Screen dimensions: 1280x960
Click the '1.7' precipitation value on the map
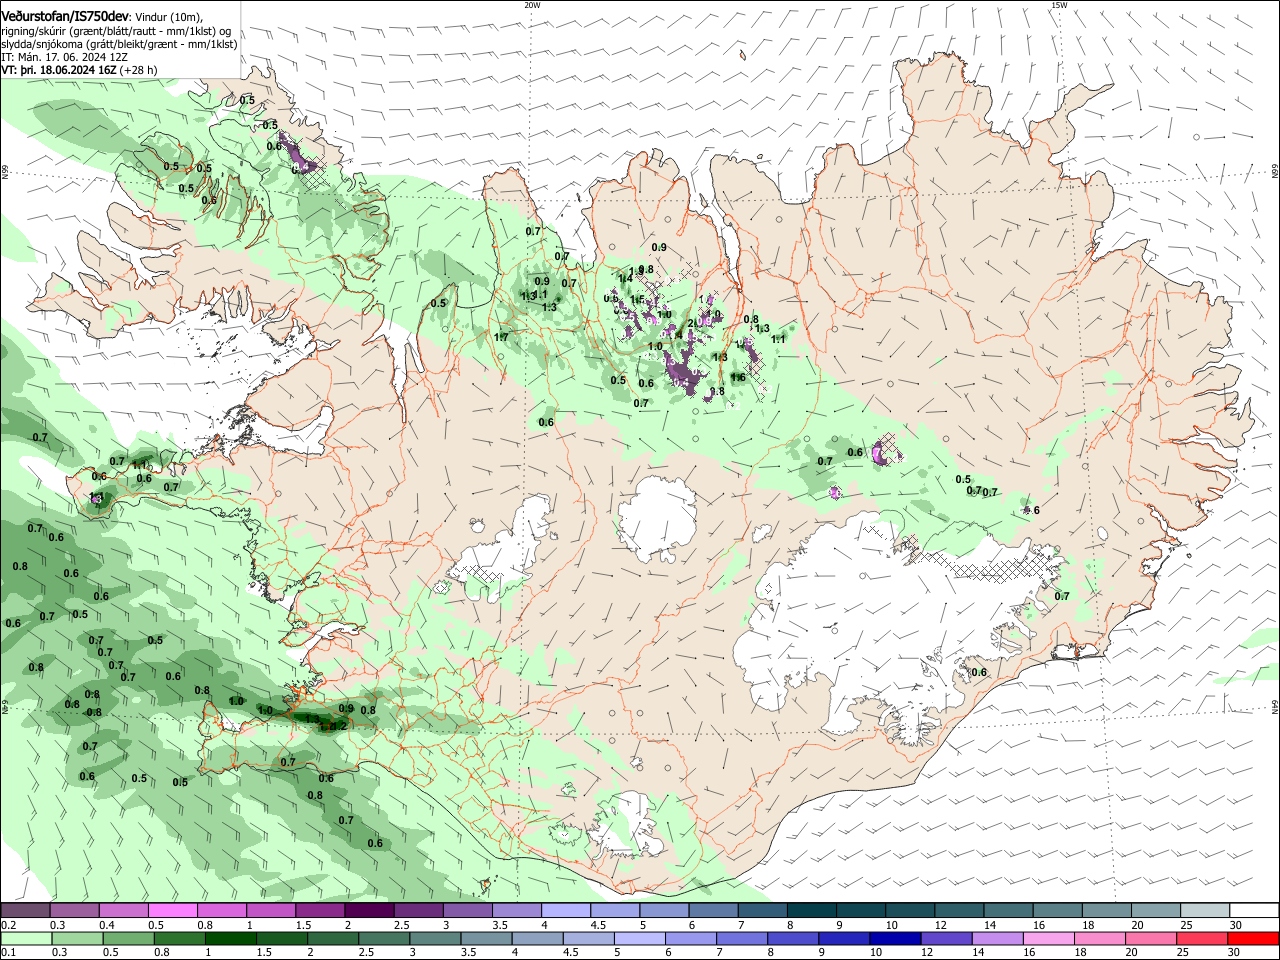pos(501,337)
